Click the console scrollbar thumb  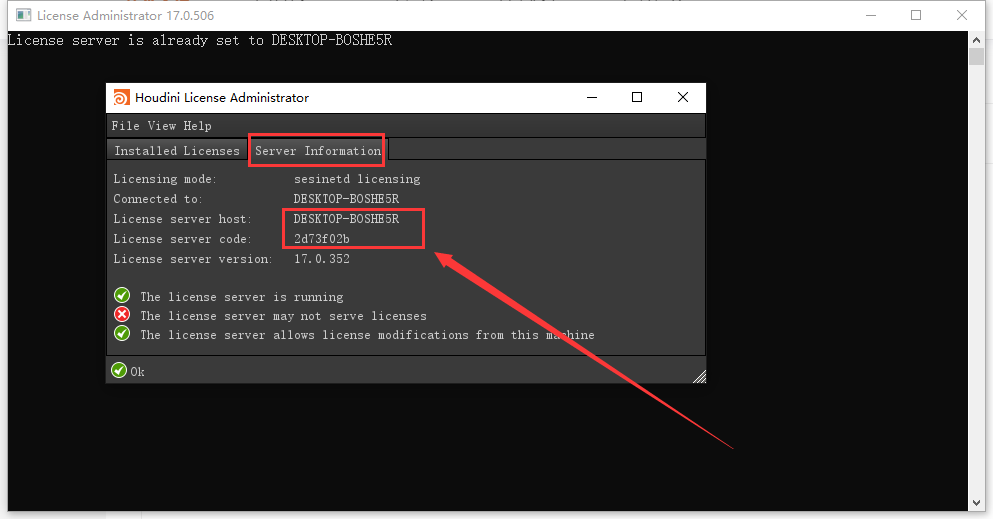coord(976,56)
